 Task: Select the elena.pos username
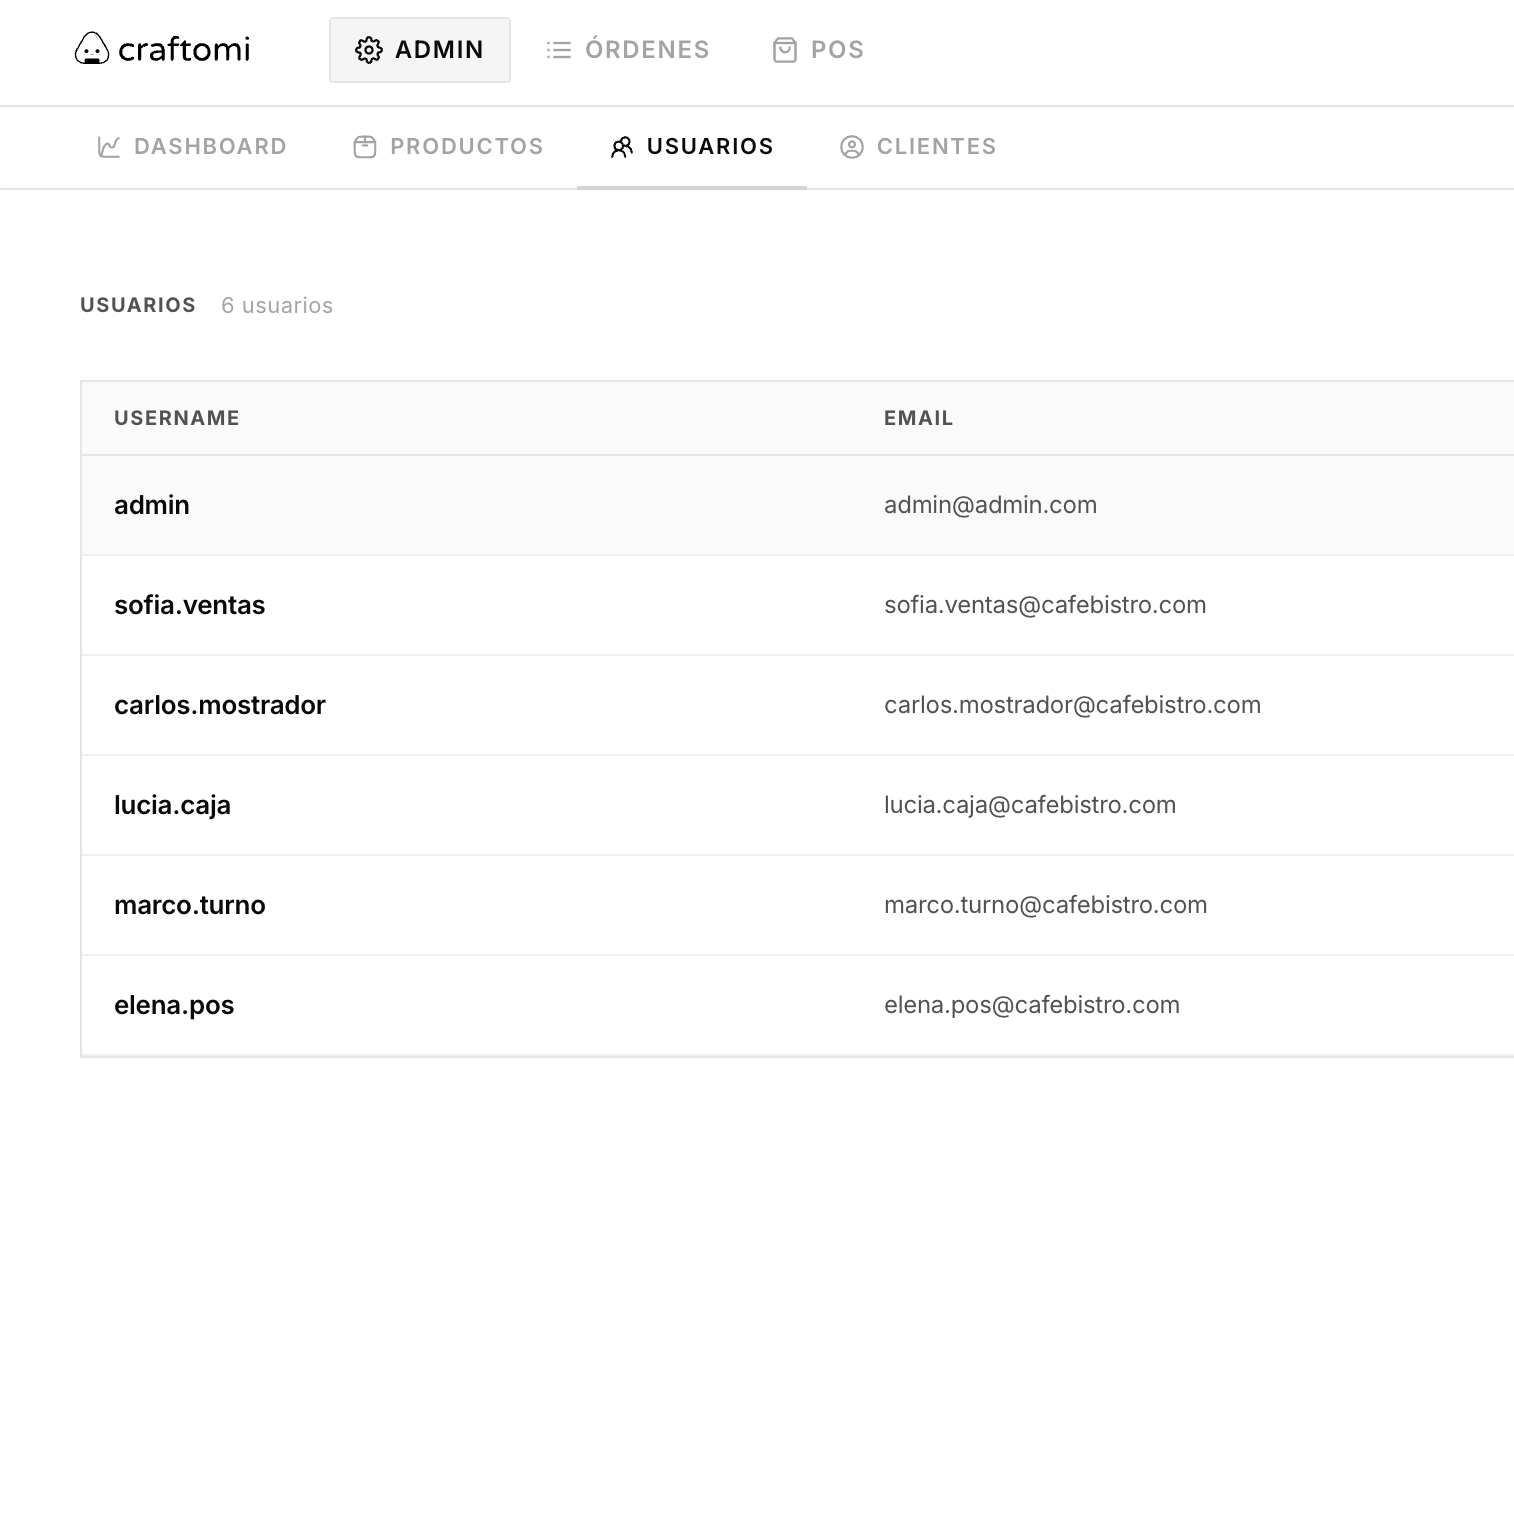tap(174, 1005)
